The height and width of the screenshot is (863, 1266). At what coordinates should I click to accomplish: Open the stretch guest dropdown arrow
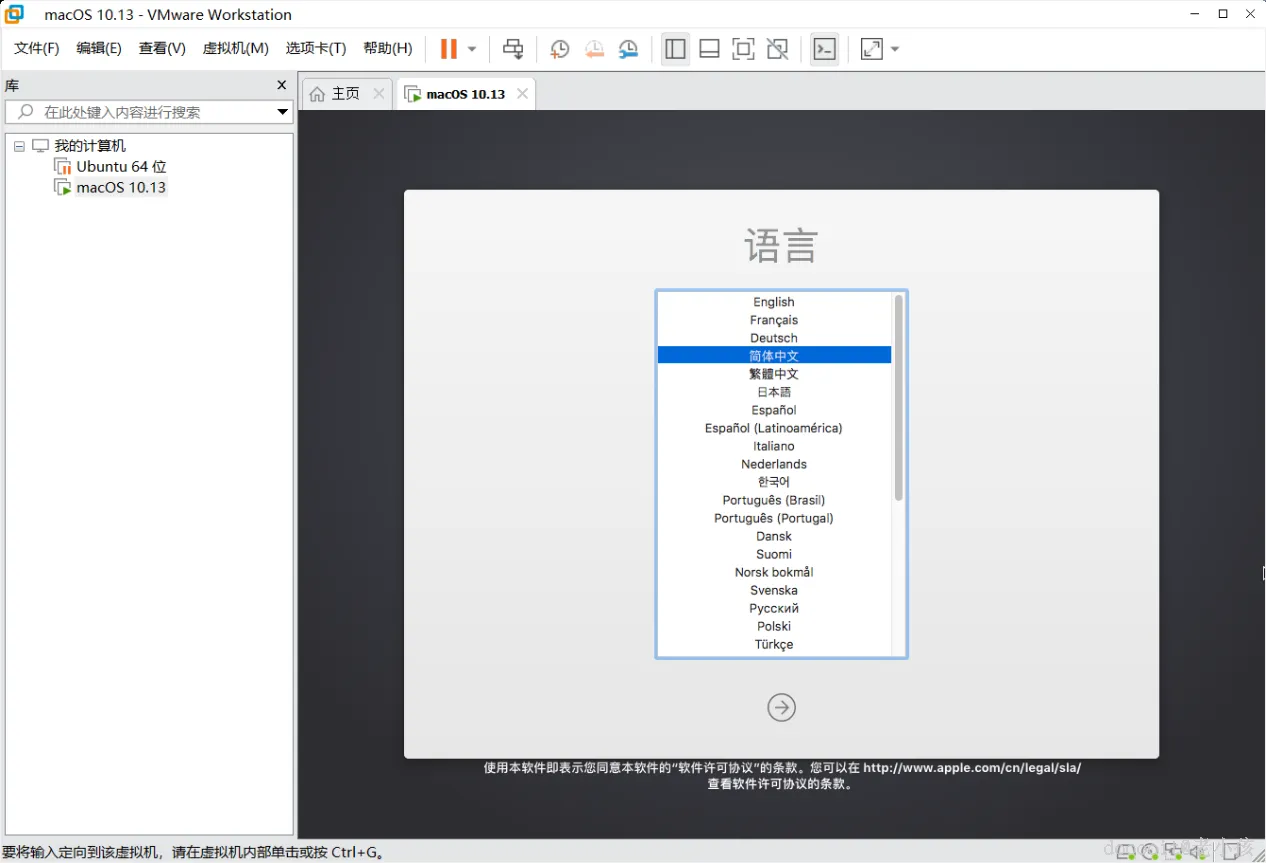(x=895, y=49)
